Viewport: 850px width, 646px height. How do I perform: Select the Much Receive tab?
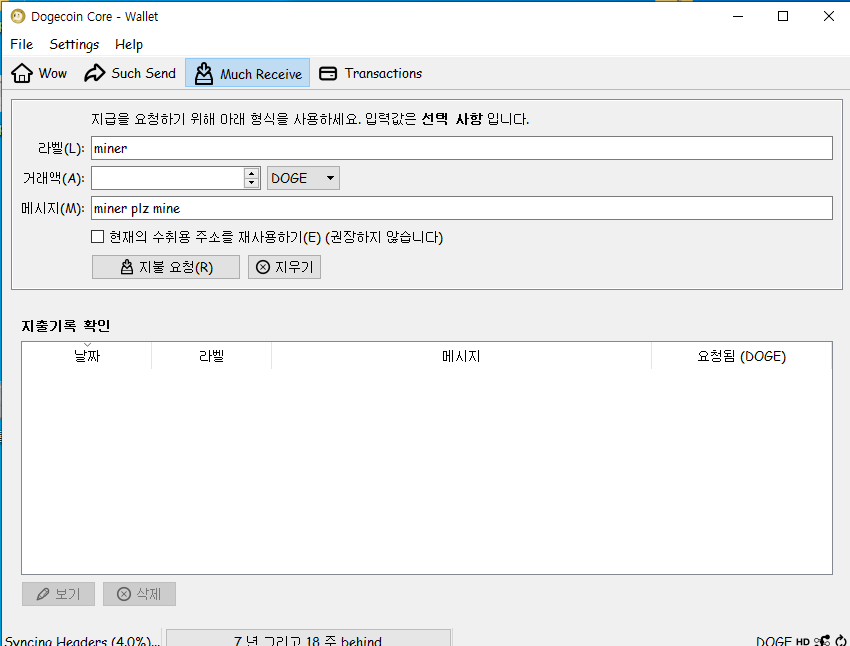click(248, 73)
